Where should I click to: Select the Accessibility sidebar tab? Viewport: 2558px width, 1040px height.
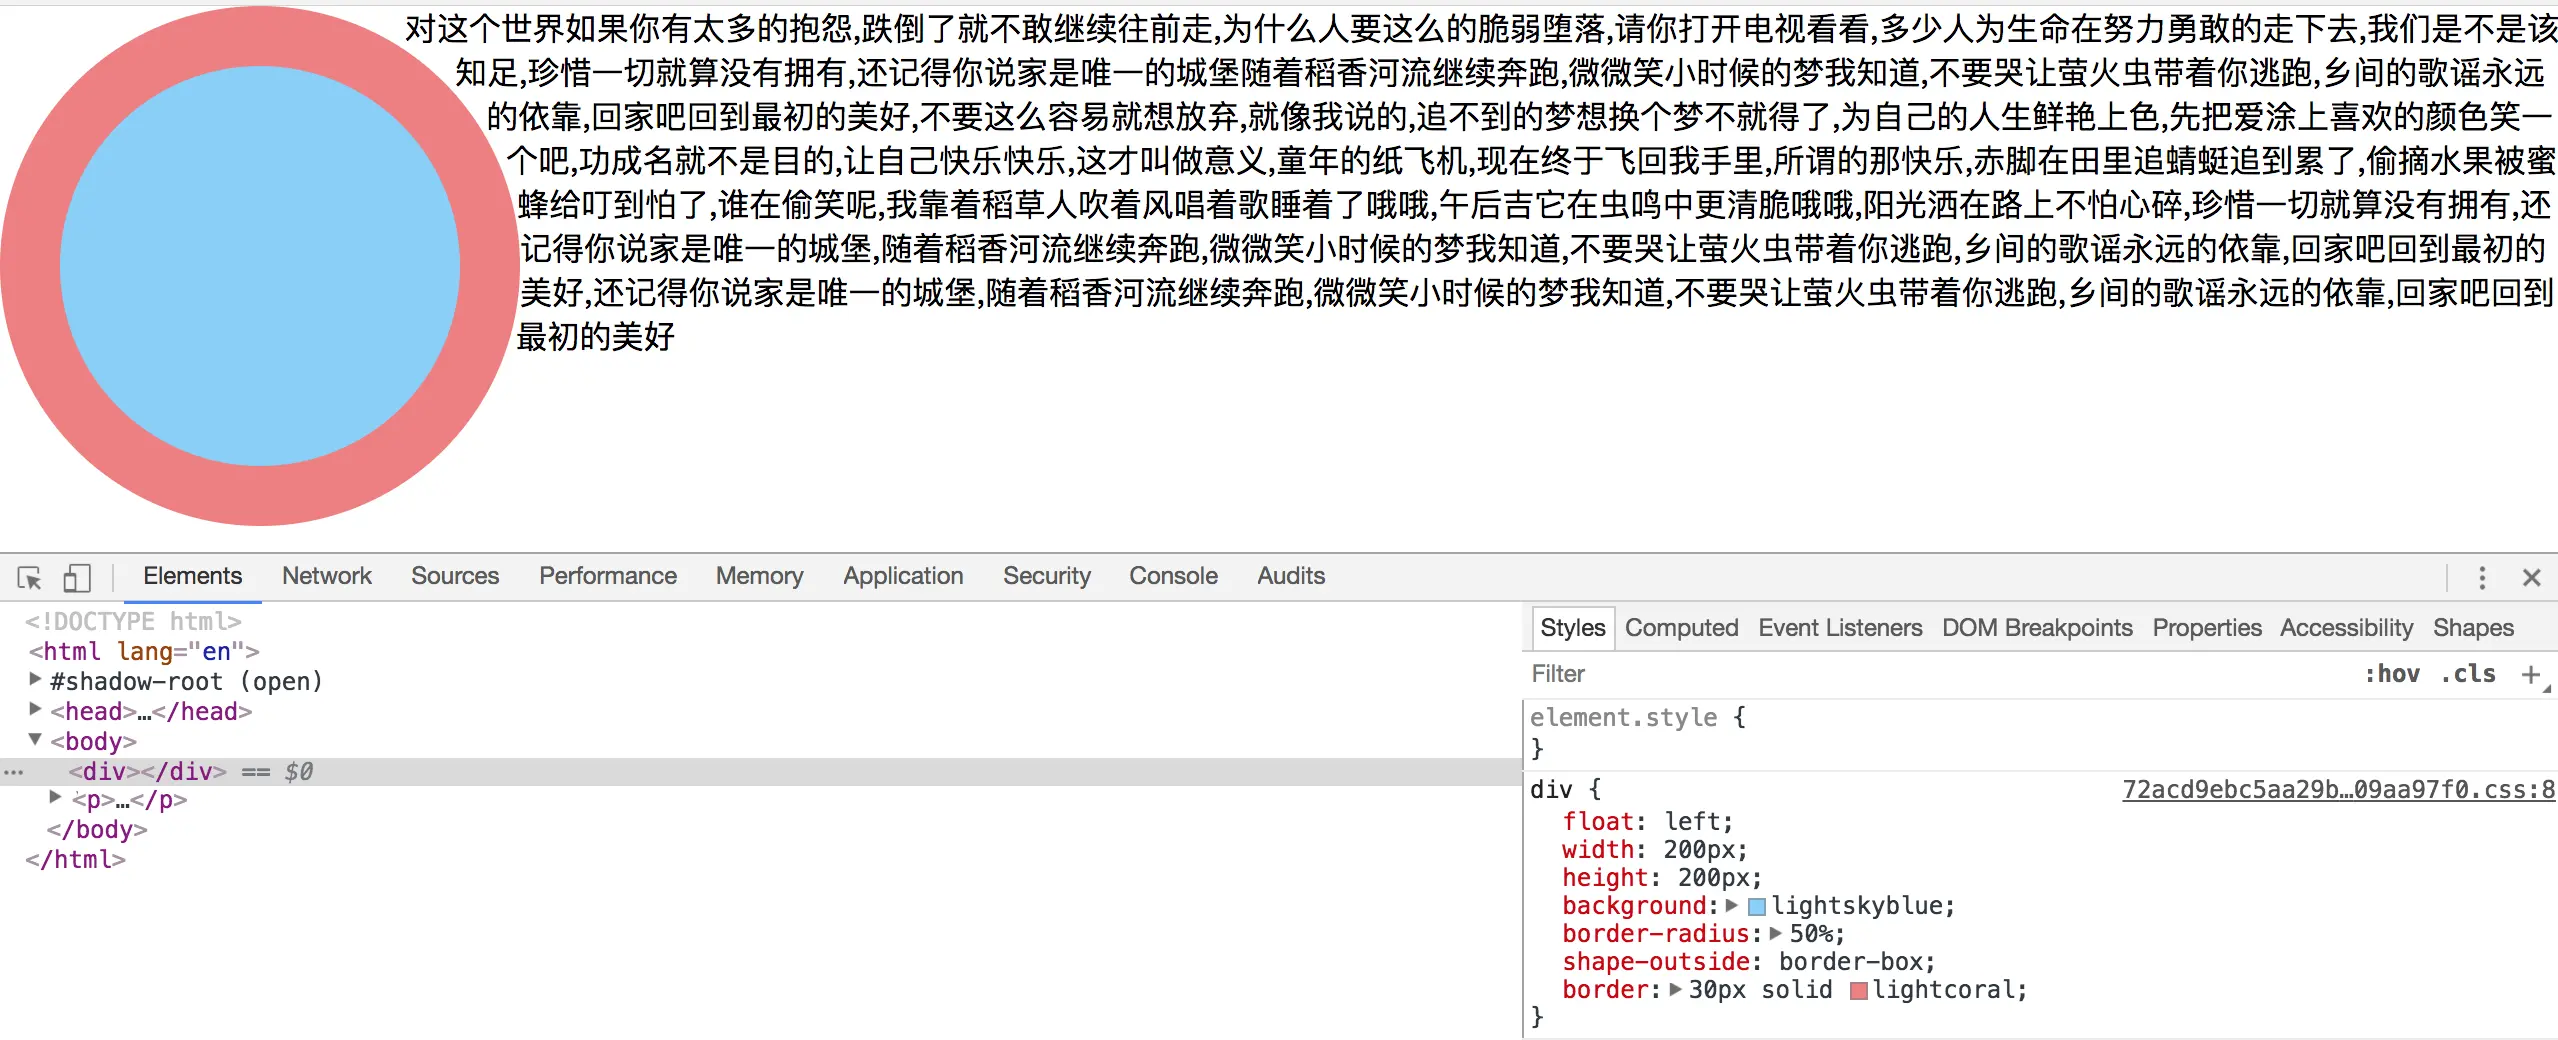[x=2346, y=628]
